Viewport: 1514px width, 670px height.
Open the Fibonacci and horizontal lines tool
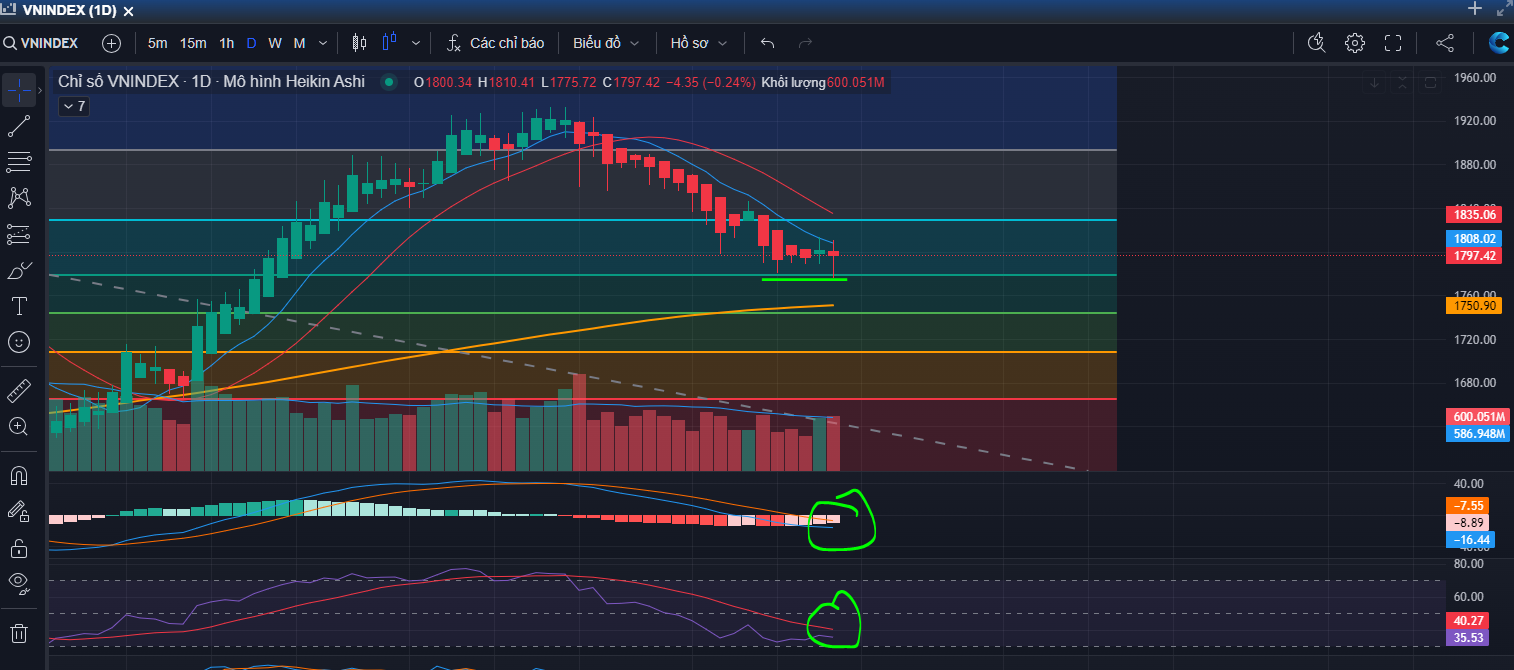tap(18, 162)
